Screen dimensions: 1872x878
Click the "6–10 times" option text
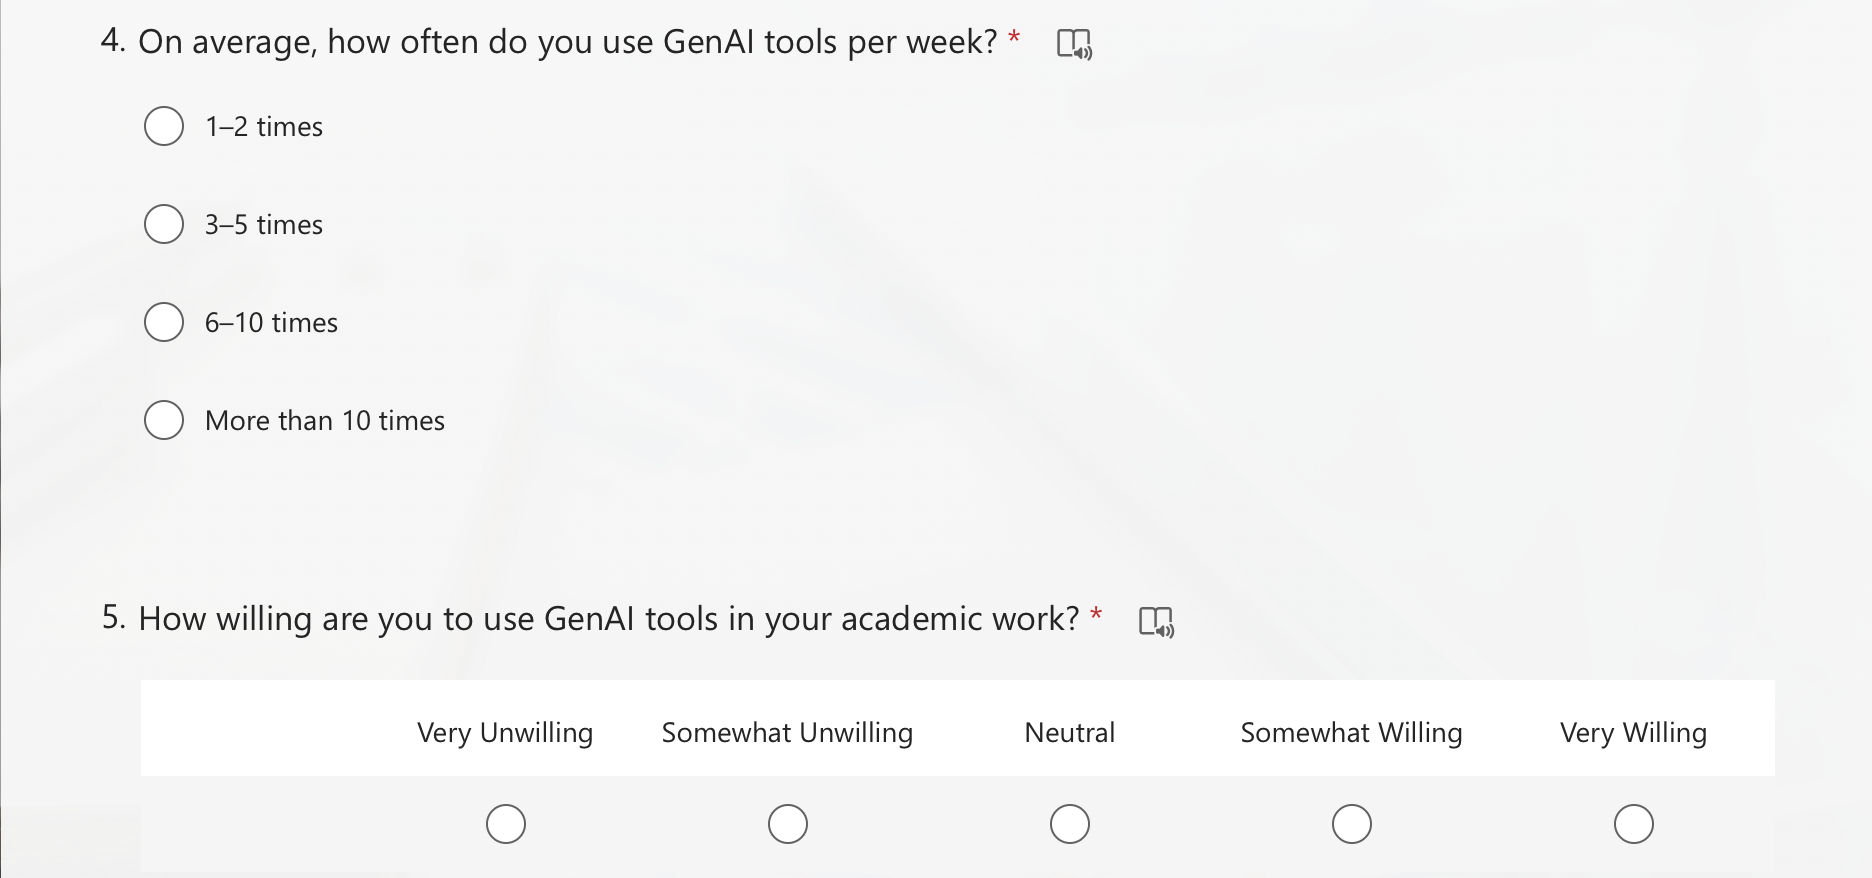[x=271, y=323]
